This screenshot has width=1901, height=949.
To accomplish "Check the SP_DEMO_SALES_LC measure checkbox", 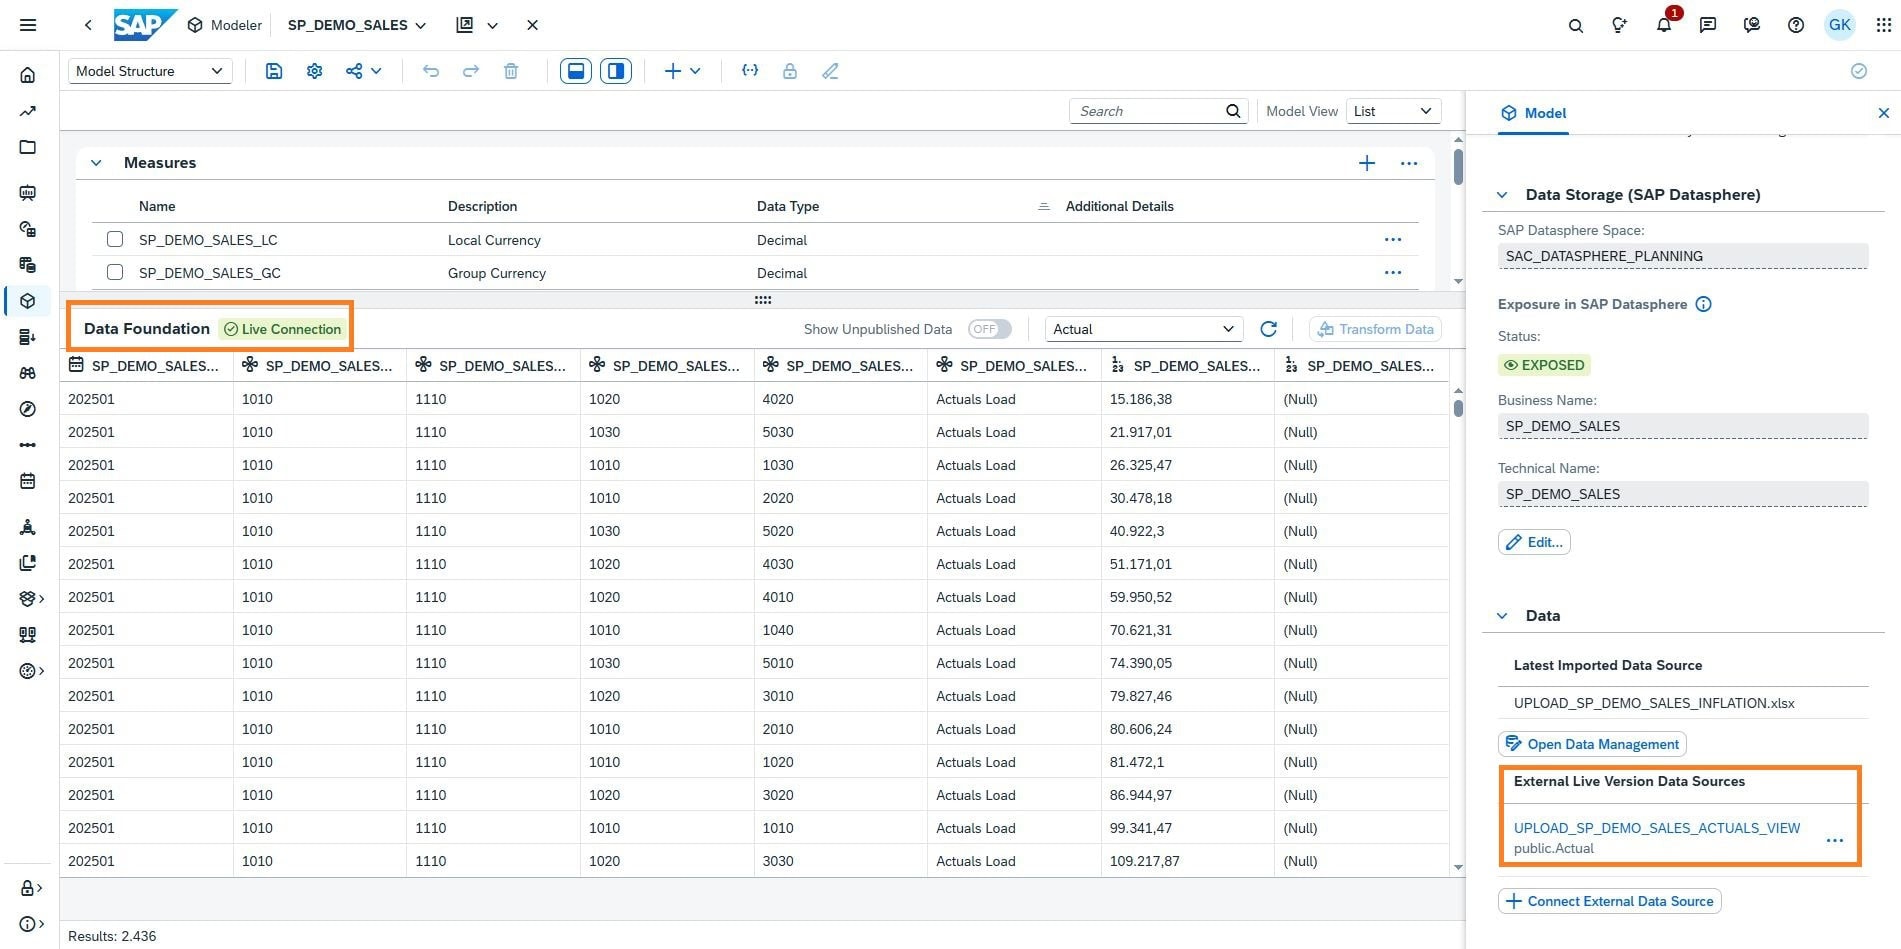I will coord(115,240).
